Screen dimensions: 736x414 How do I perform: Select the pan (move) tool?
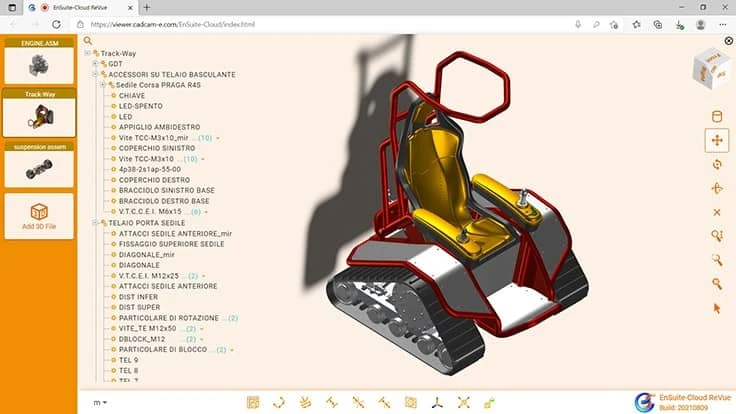click(716, 141)
